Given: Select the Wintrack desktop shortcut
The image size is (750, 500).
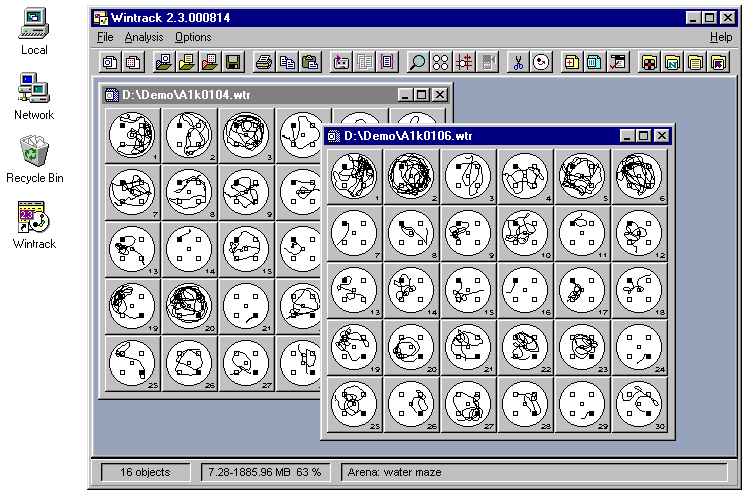Looking at the screenshot, I should tap(34, 225).
